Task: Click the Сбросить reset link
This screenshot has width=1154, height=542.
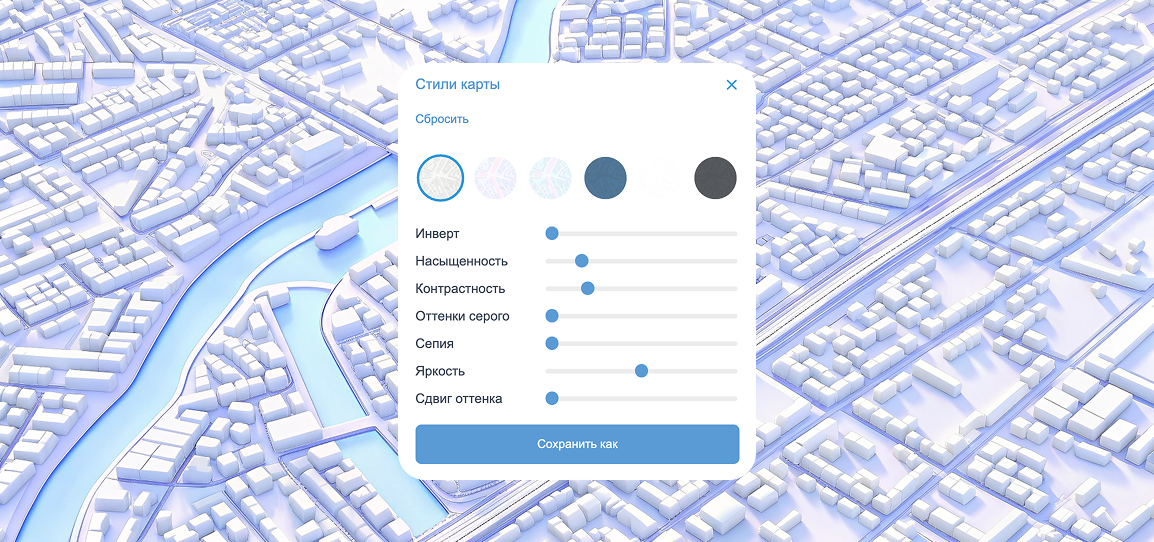Action: point(442,119)
